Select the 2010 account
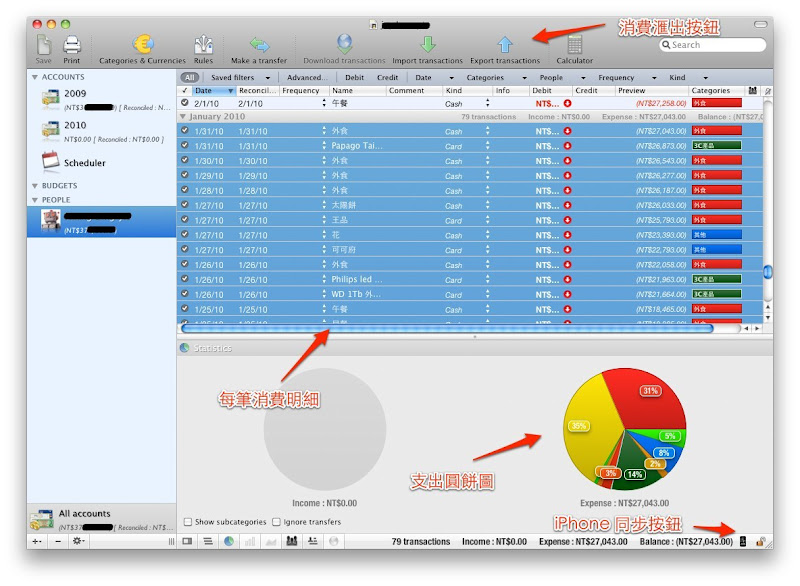The height and width of the screenshot is (586, 800). click(102, 131)
